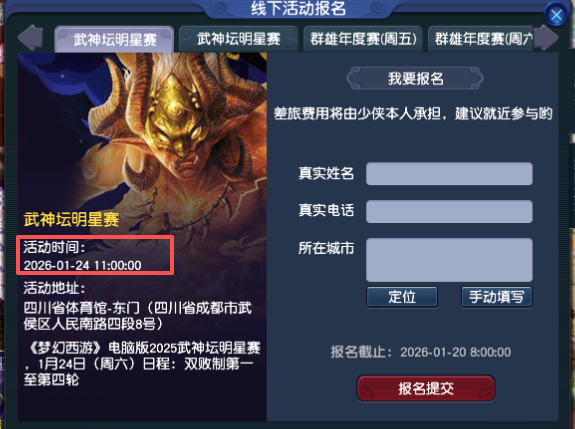Open the 群雄年度赛(周五) tab
Screen dimensions: 575x429
click(363, 39)
